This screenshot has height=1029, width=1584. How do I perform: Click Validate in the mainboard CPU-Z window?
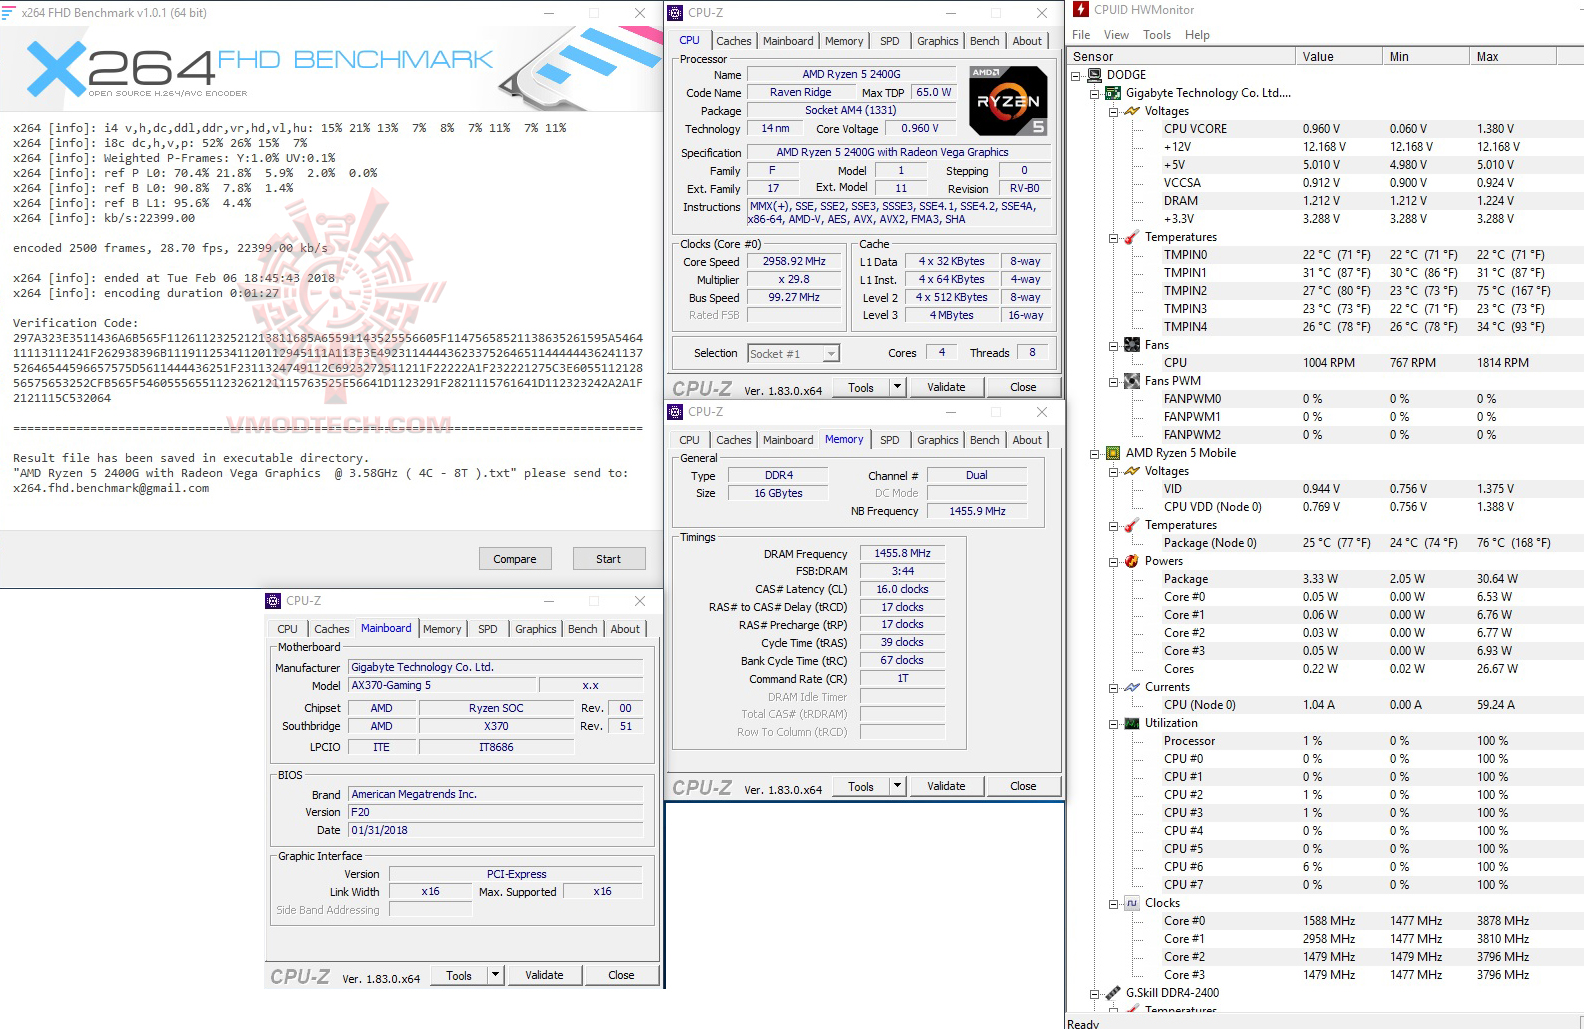pos(544,975)
